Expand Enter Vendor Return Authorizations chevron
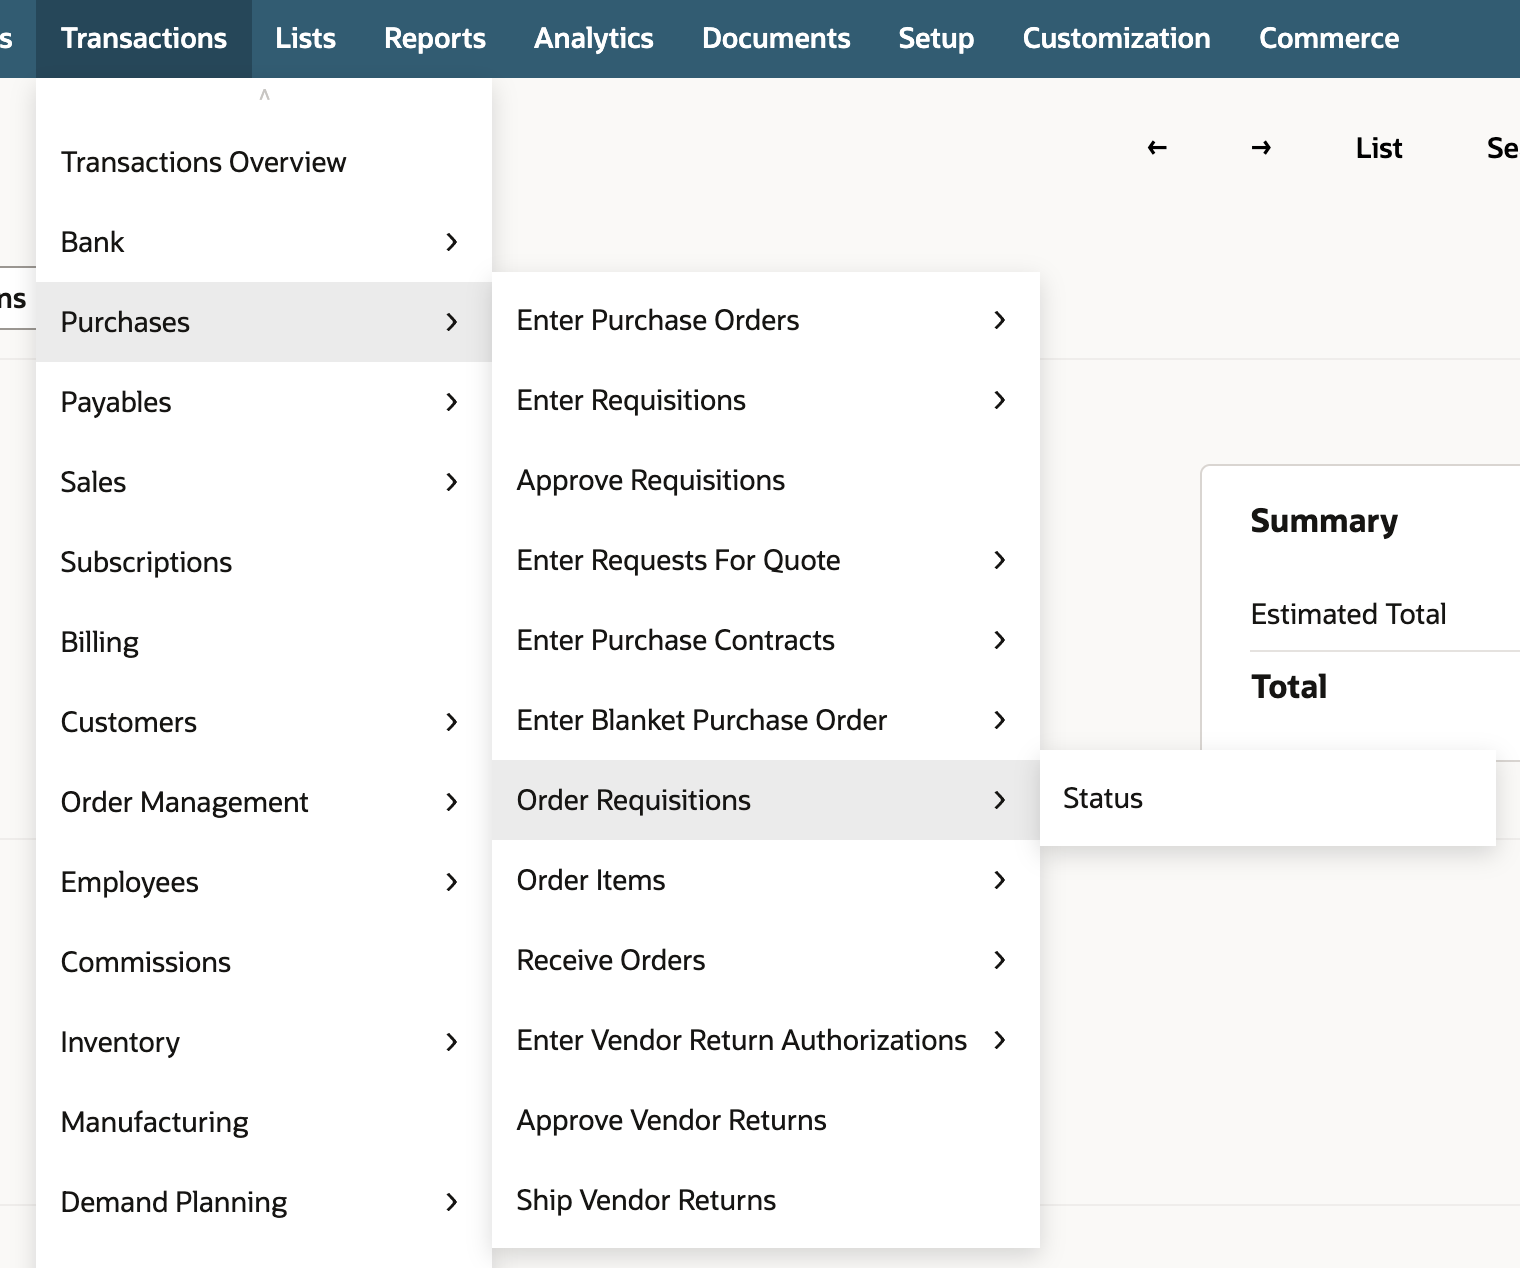 click(x=1000, y=1040)
